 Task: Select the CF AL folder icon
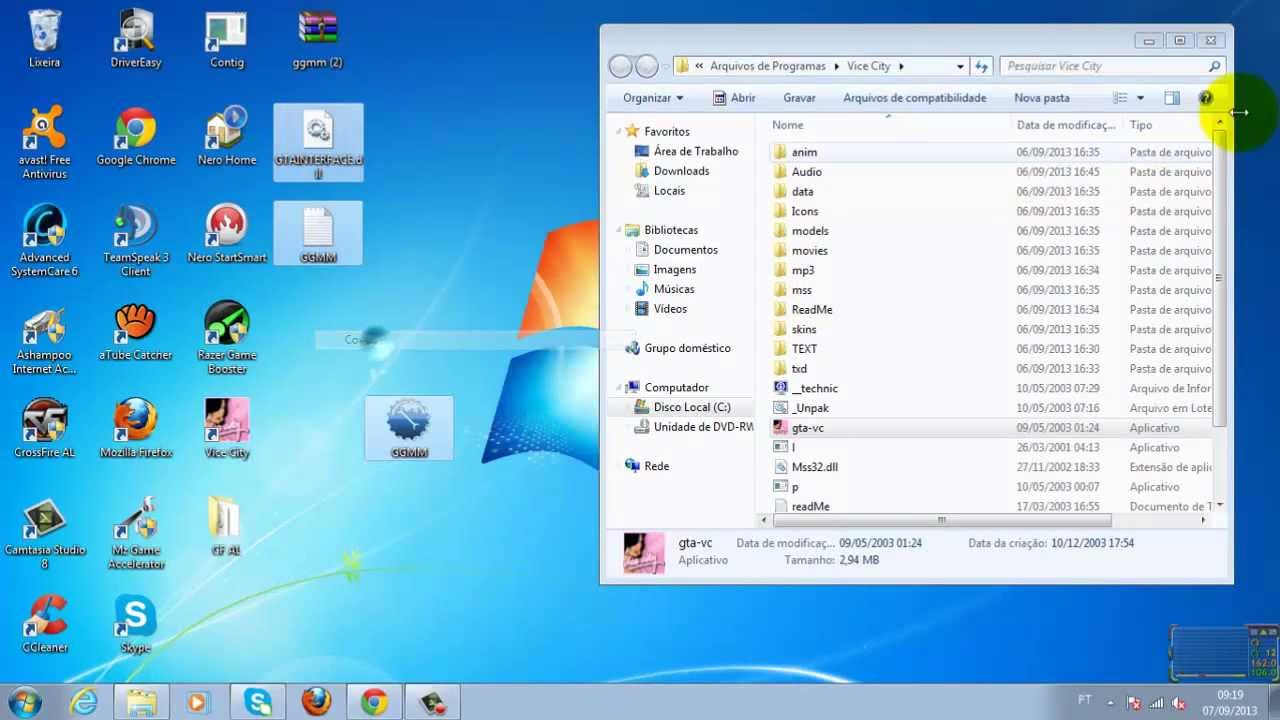pos(225,526)
